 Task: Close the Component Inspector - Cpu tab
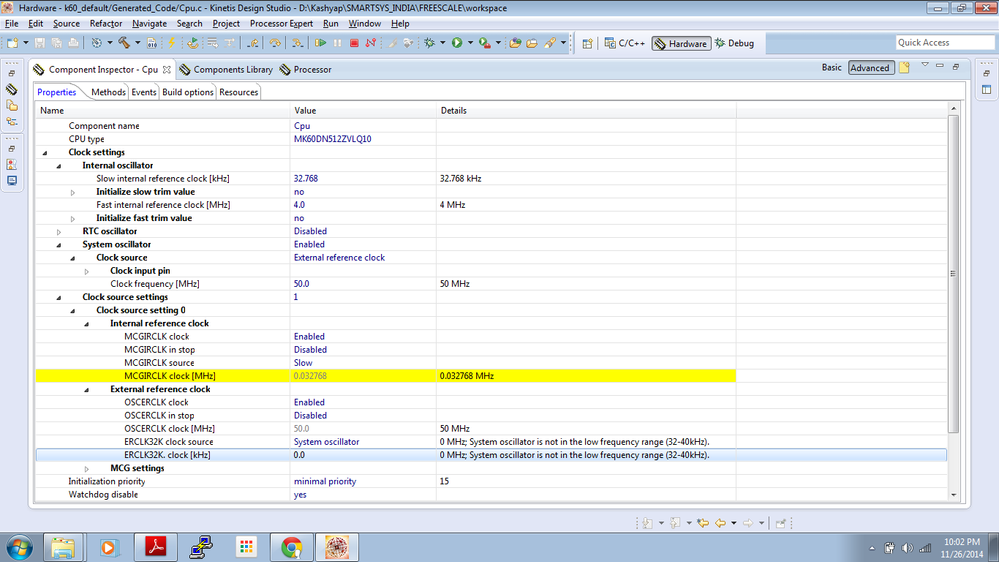pyautogui.click(x=166, y=69)
